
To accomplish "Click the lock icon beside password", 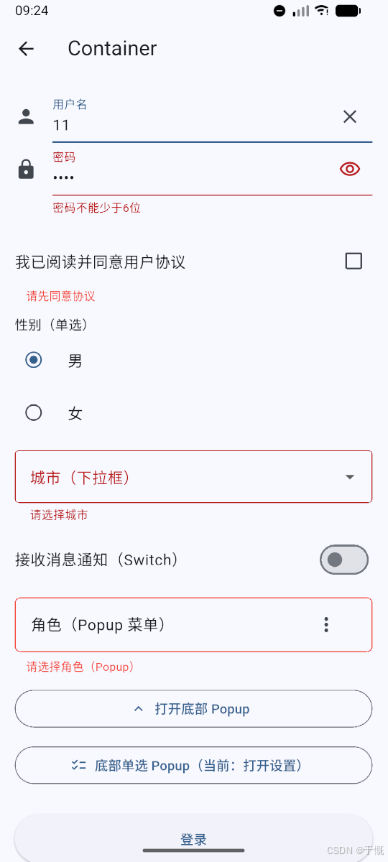I will pos(26,169).
